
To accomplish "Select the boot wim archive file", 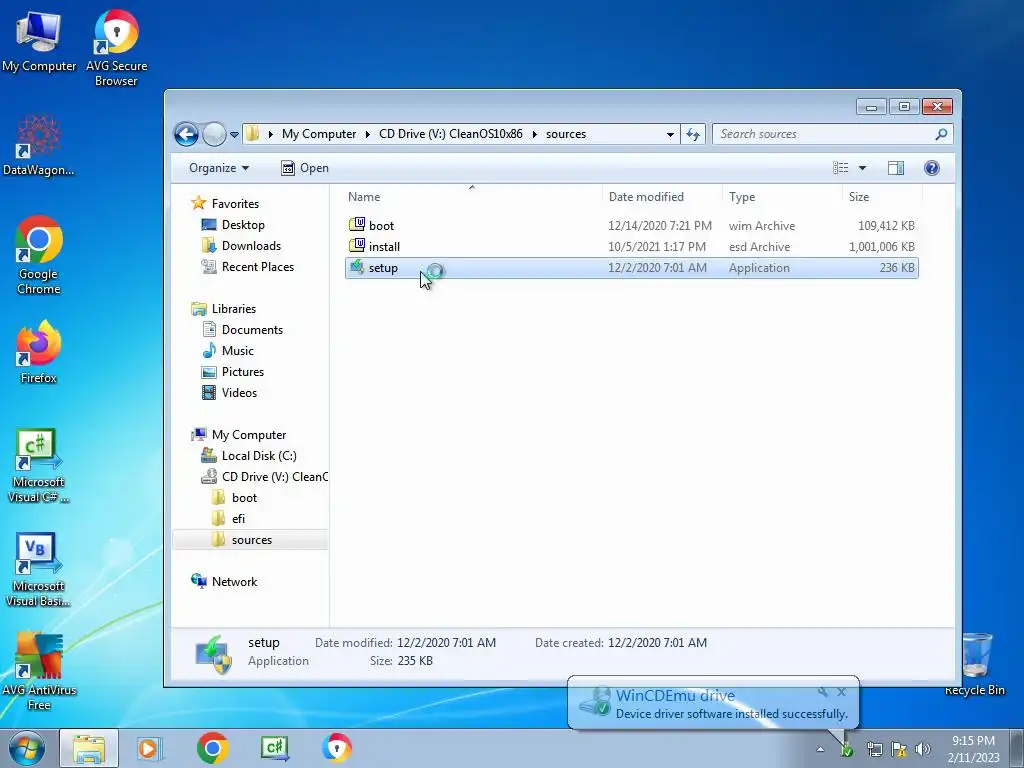I will pos(632,226).
